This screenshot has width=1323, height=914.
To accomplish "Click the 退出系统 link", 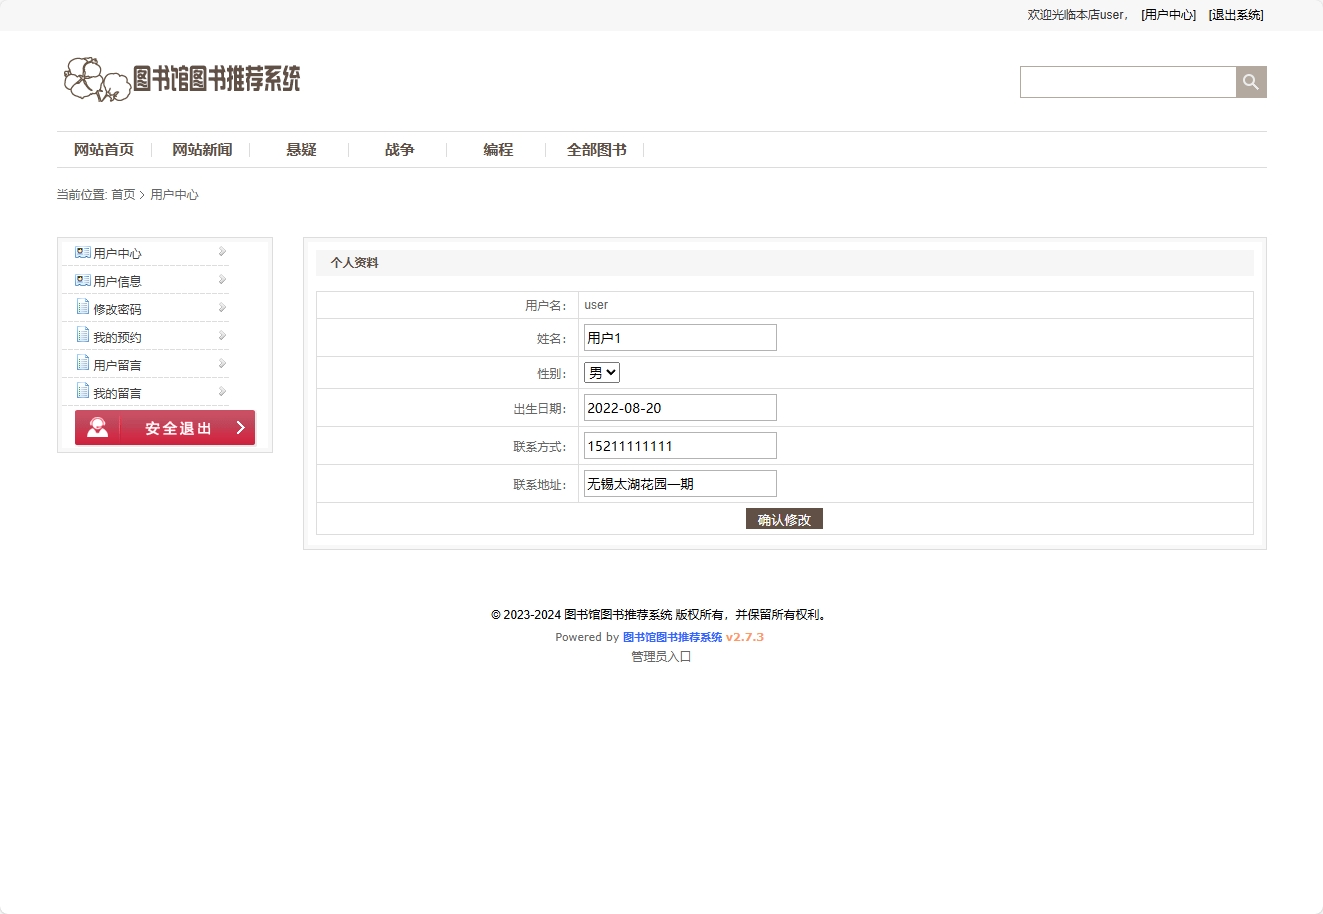I will click(1236, 15).
